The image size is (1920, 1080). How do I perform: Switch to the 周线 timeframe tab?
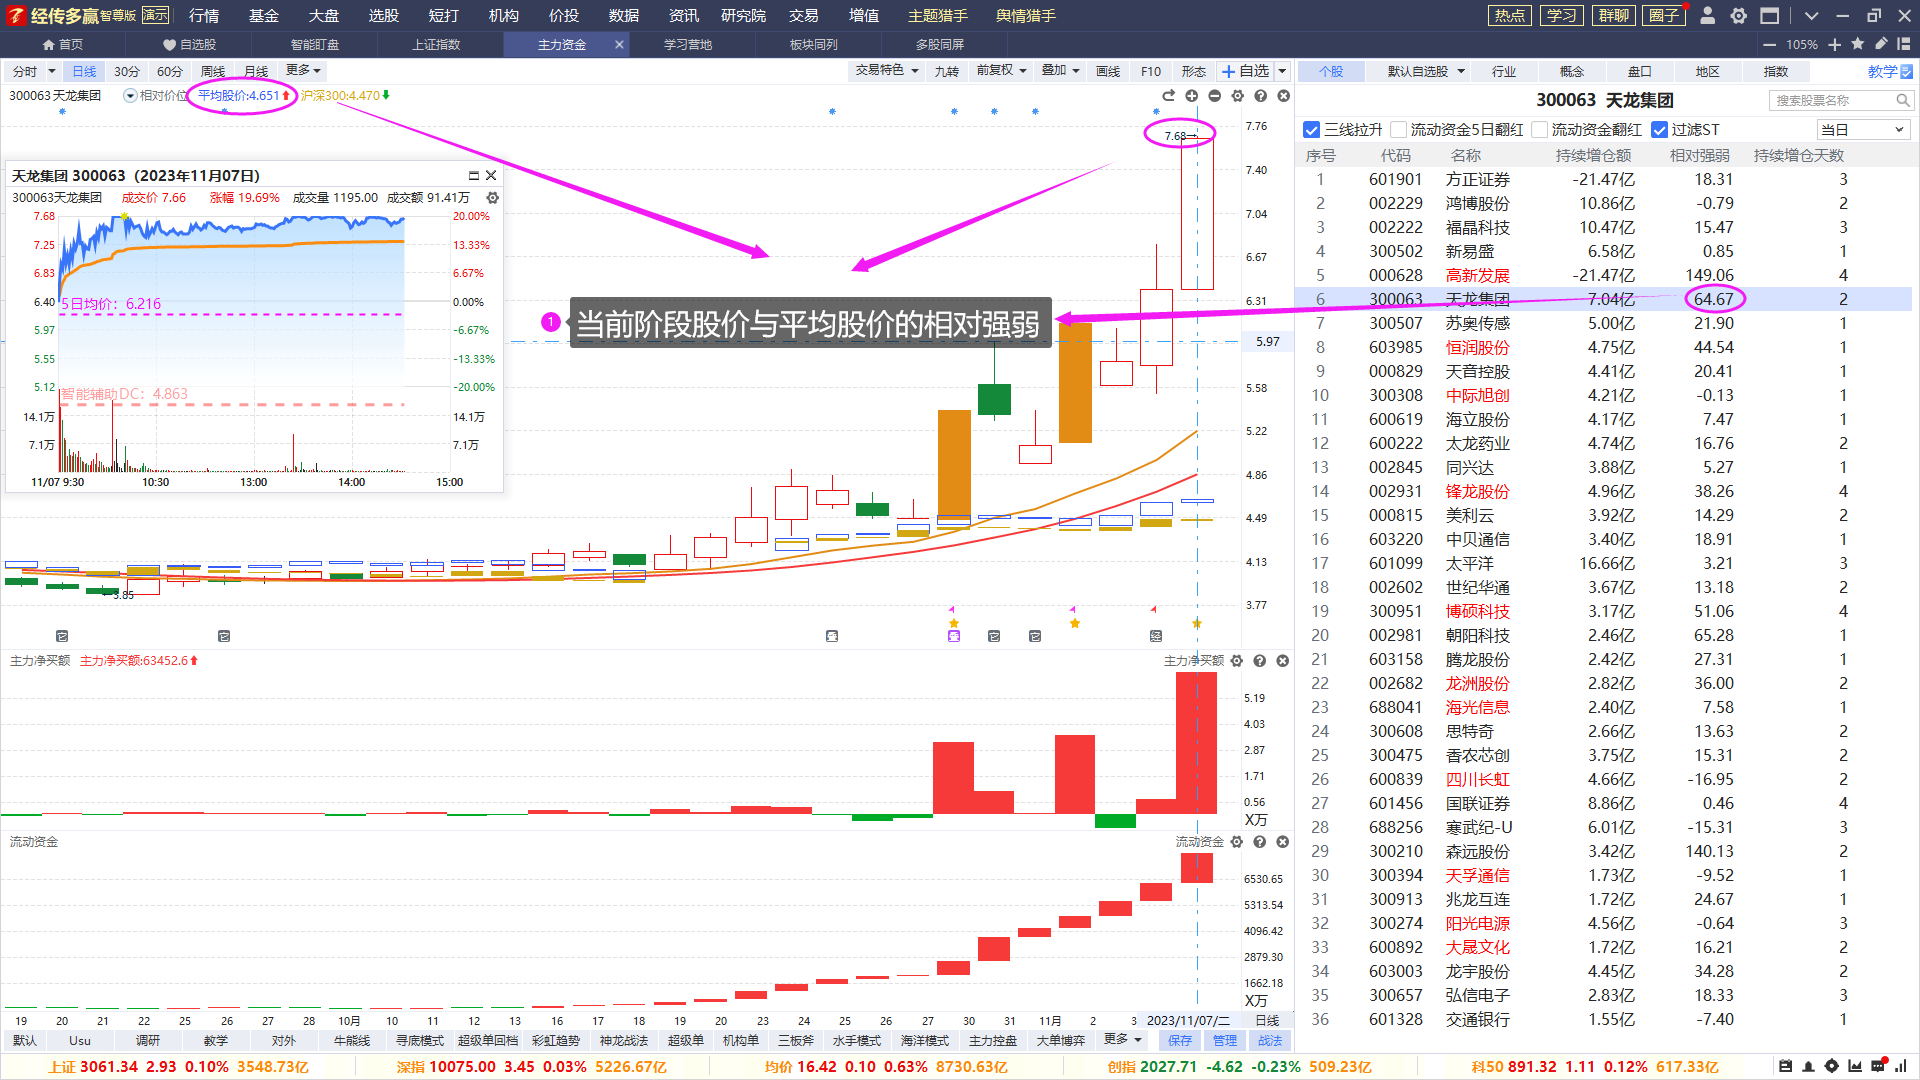(x=213, y=71)
